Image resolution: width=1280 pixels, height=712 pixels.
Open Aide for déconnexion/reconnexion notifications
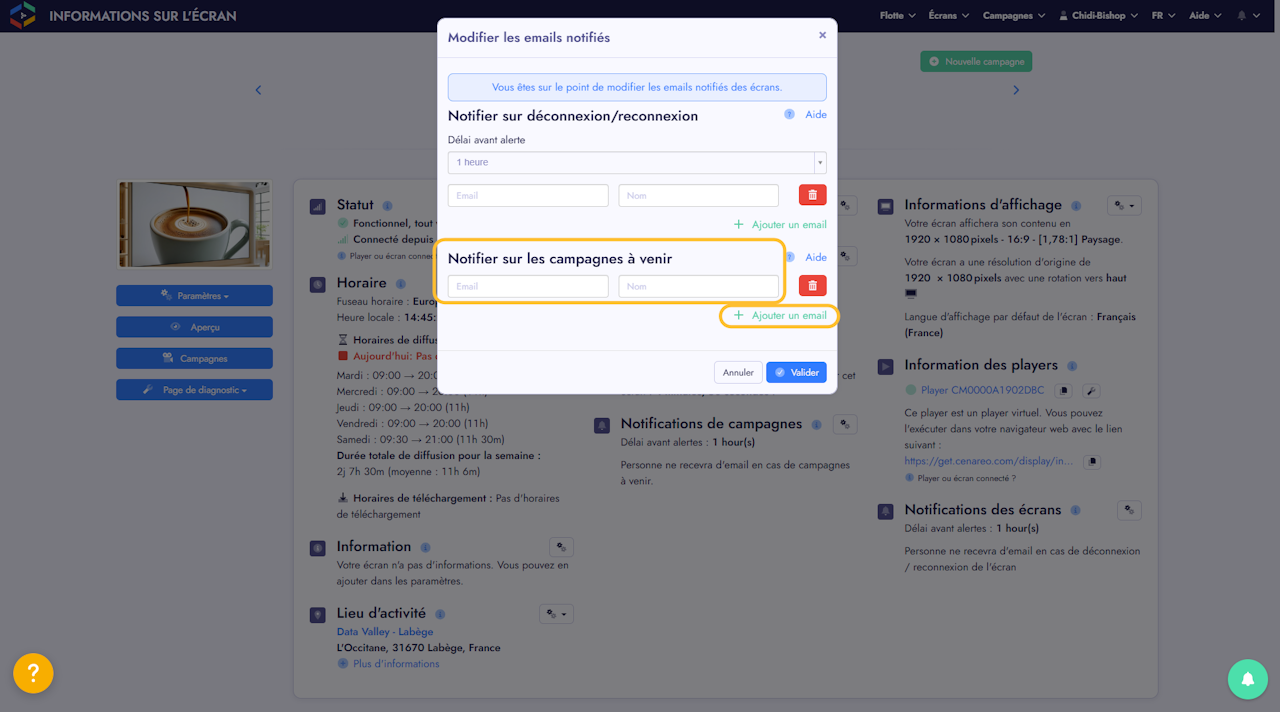(x=816, y=115)
